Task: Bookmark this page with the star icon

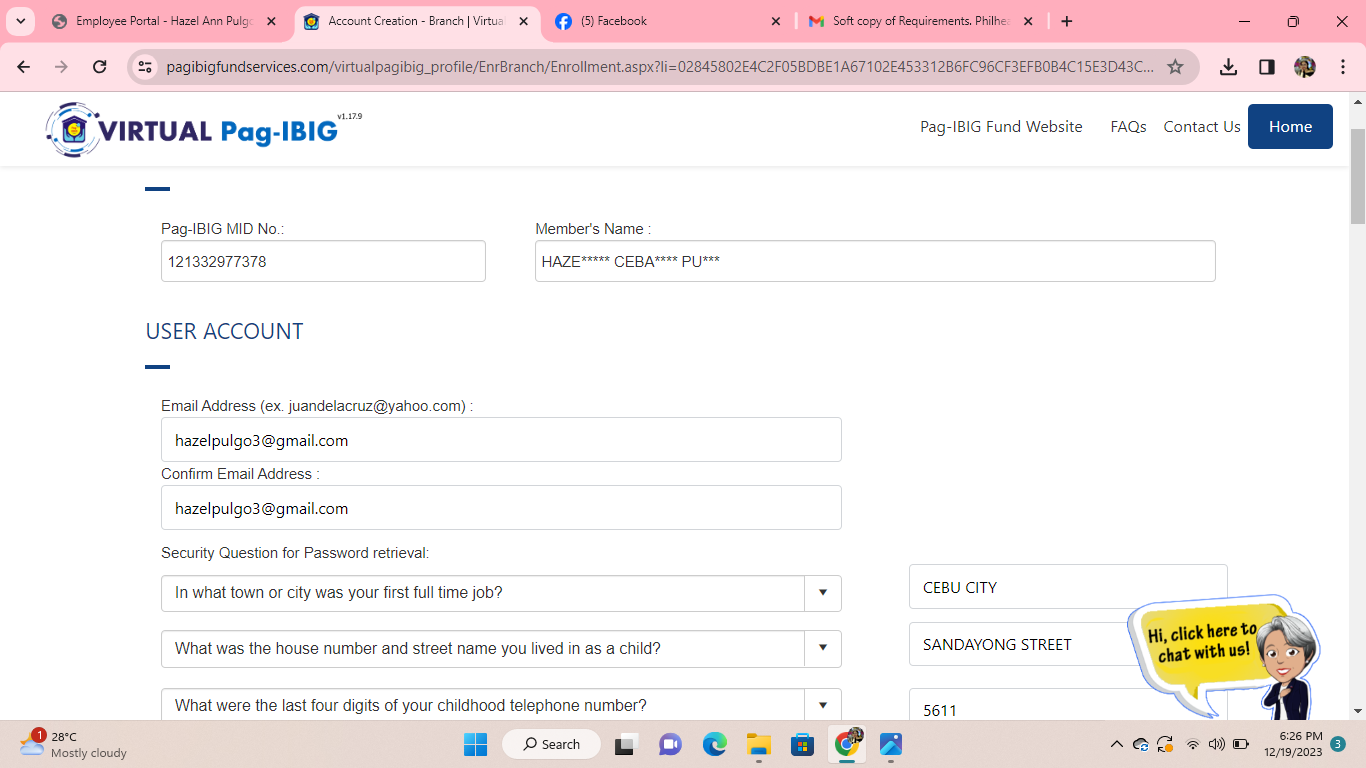Action: [x=1175, y=67]
